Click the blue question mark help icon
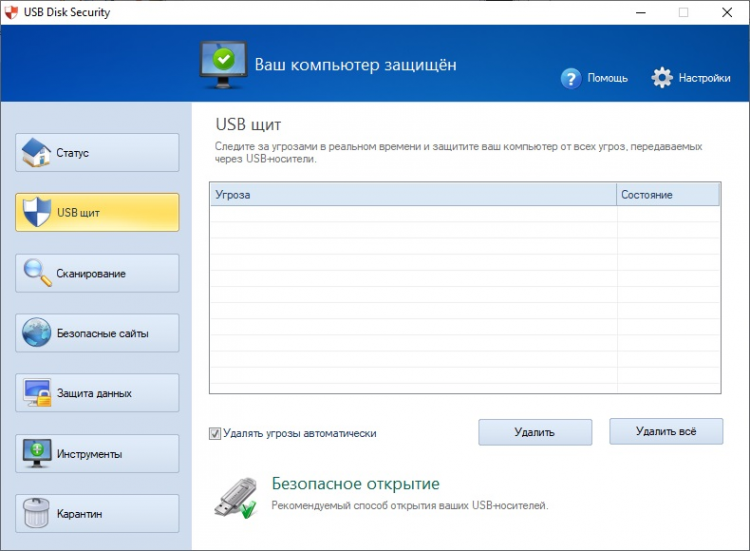Image resolution: width=750 pixels, height=551 pixels. point(571,78)
